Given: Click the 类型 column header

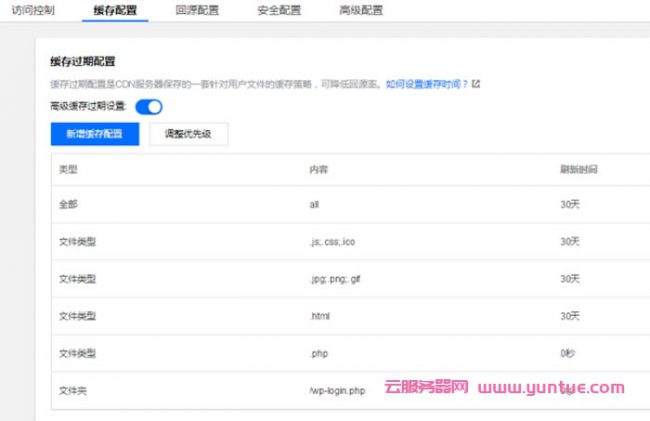Looking at the screenshot, I should pos(68,168).
